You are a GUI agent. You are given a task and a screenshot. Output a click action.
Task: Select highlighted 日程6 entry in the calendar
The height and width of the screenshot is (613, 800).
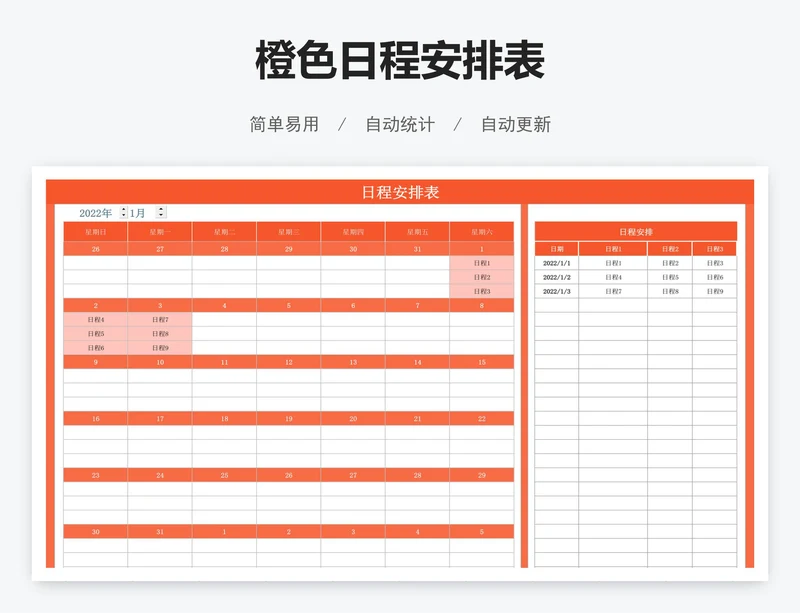pyautogui.click(x=95, y=348)
